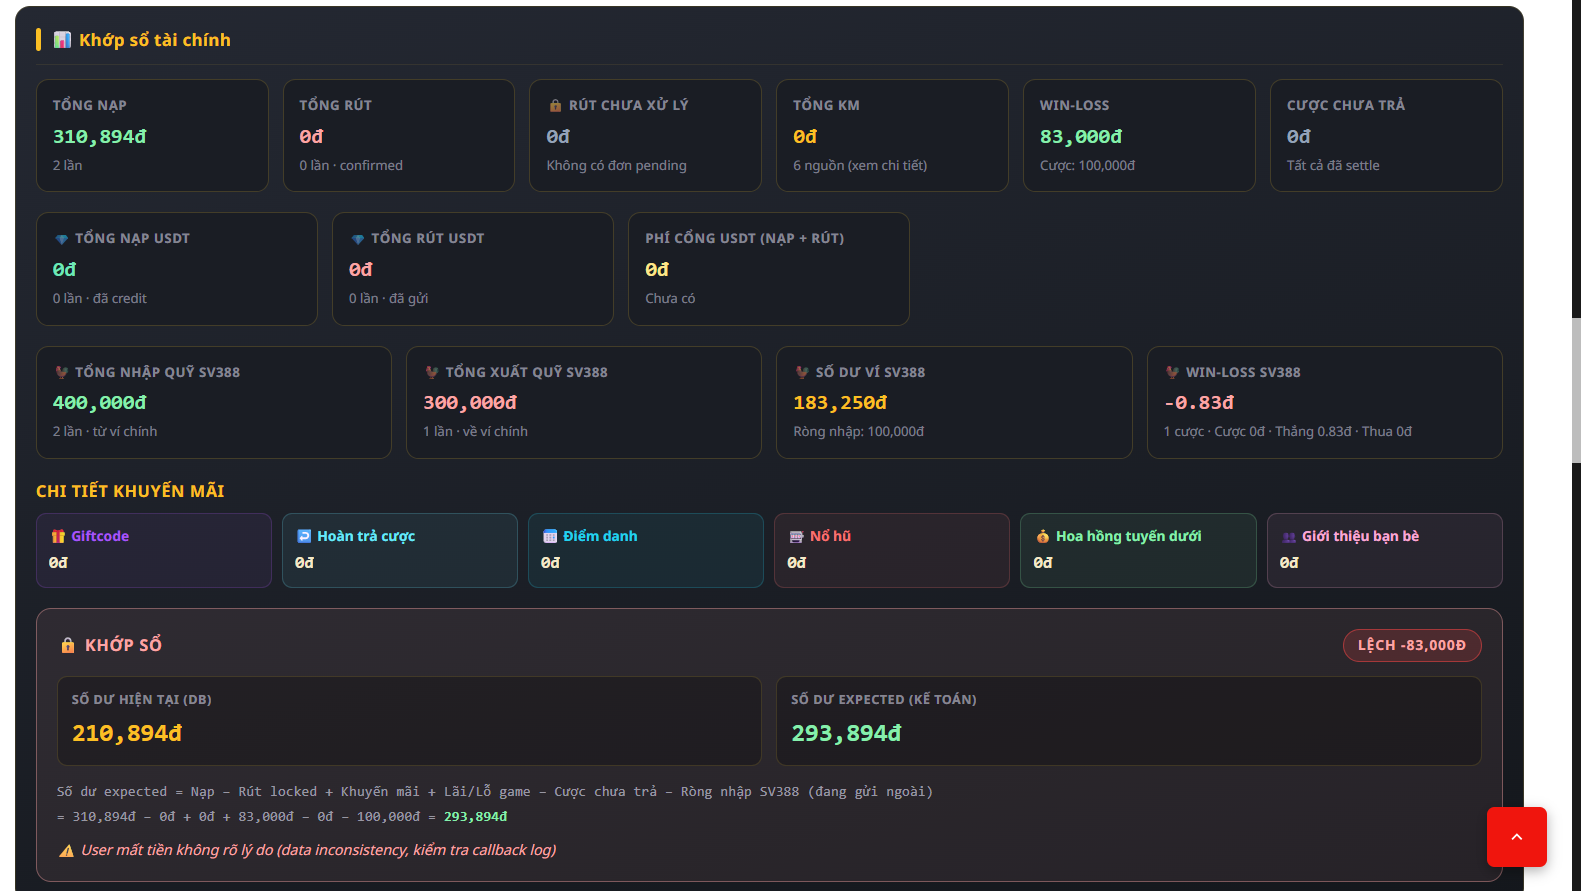Click the 'Ròng nhập: 100,000đ' text
This screenshot has height=891, width=1581.
click(859, 432)
